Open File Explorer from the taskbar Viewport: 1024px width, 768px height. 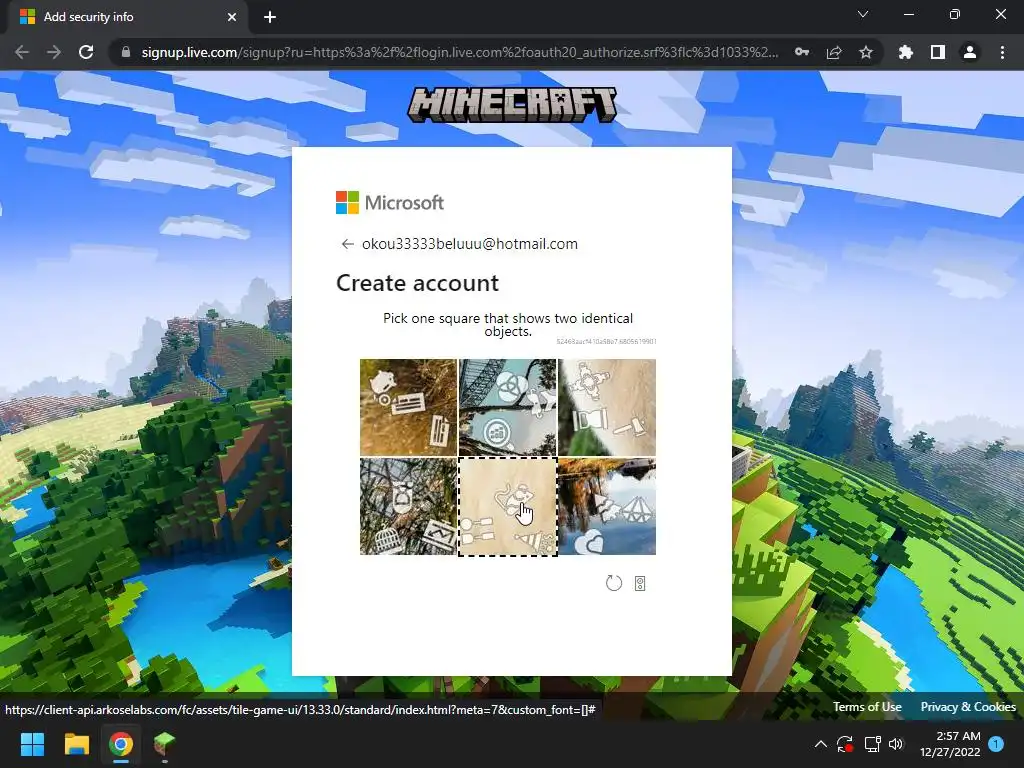[76, 744]
